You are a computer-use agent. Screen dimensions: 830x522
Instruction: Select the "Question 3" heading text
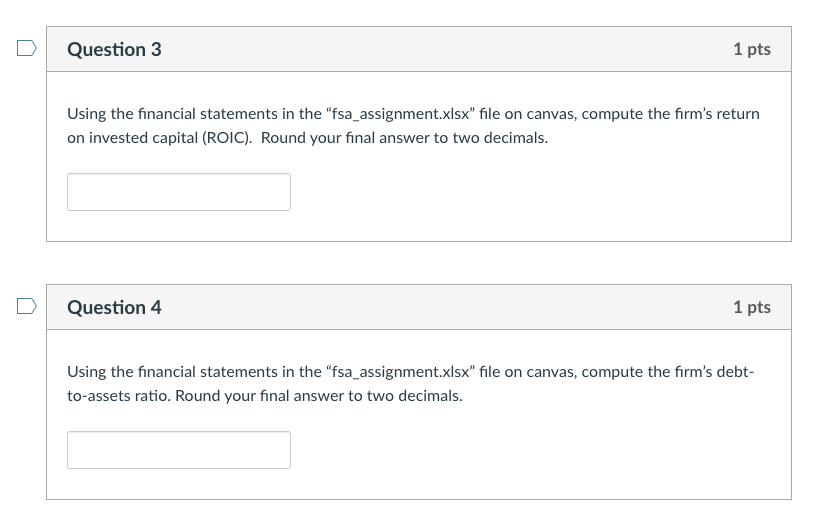pyautogui.click(x=114, y=49)
